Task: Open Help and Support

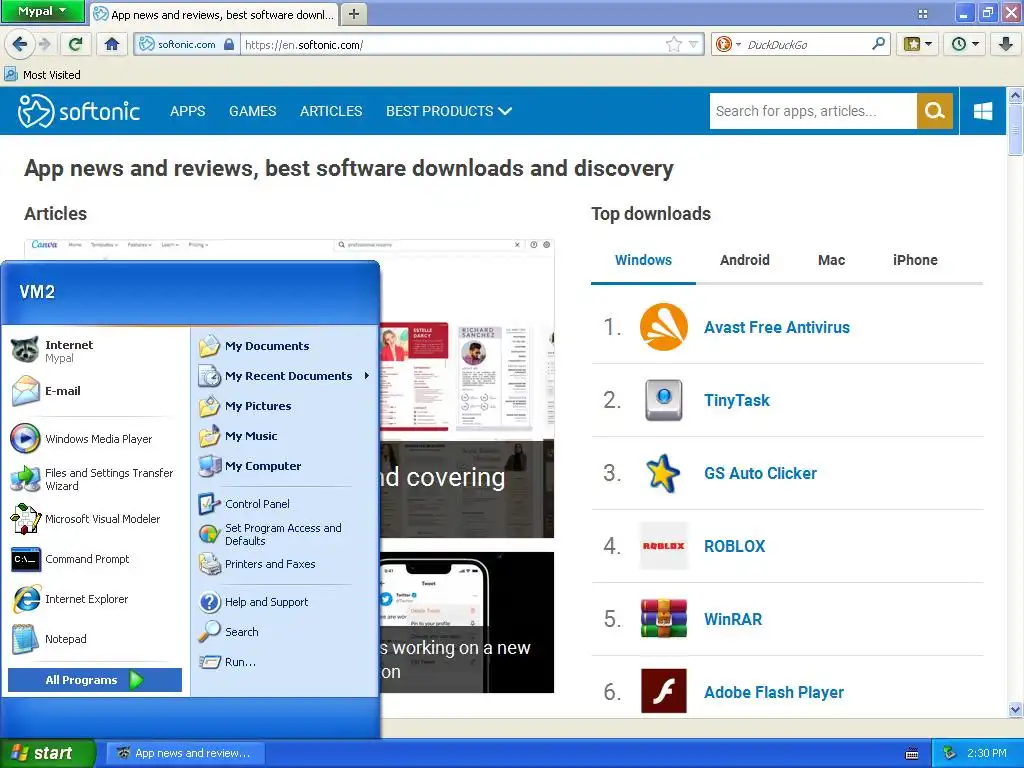Action: click(x=266, y=601)
